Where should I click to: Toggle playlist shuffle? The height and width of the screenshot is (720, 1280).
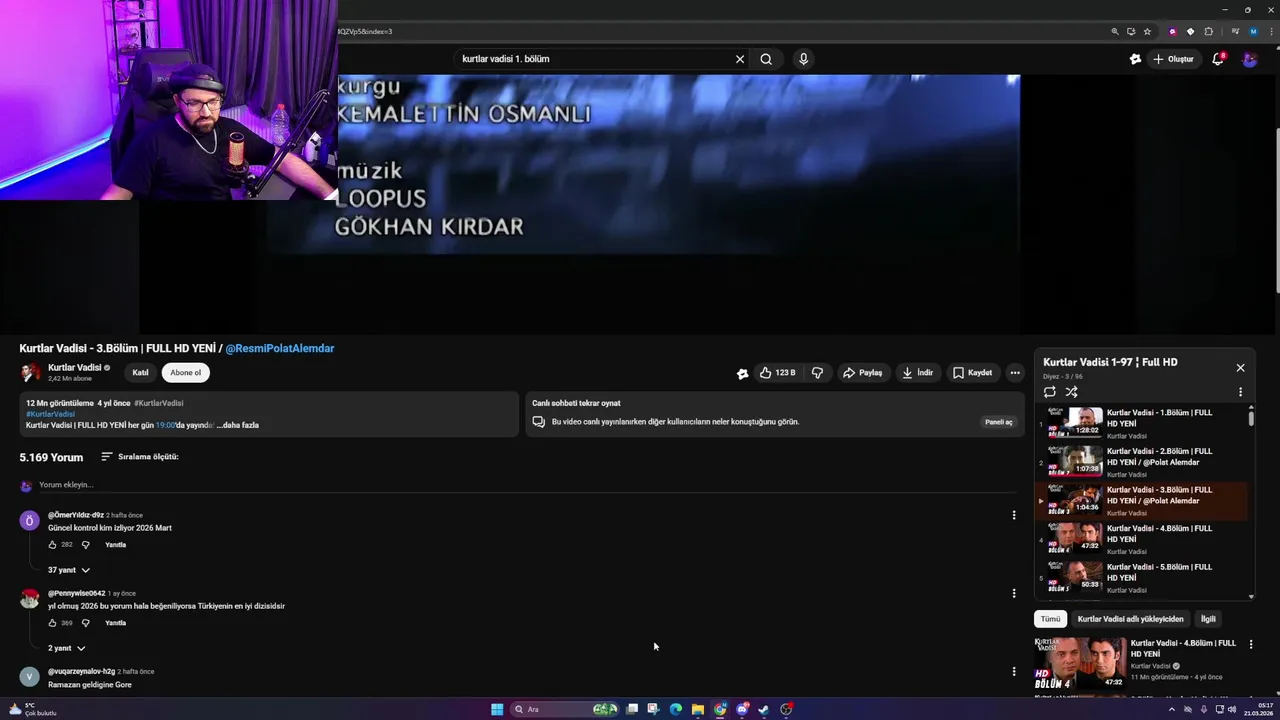click(x=1072, y=392)
